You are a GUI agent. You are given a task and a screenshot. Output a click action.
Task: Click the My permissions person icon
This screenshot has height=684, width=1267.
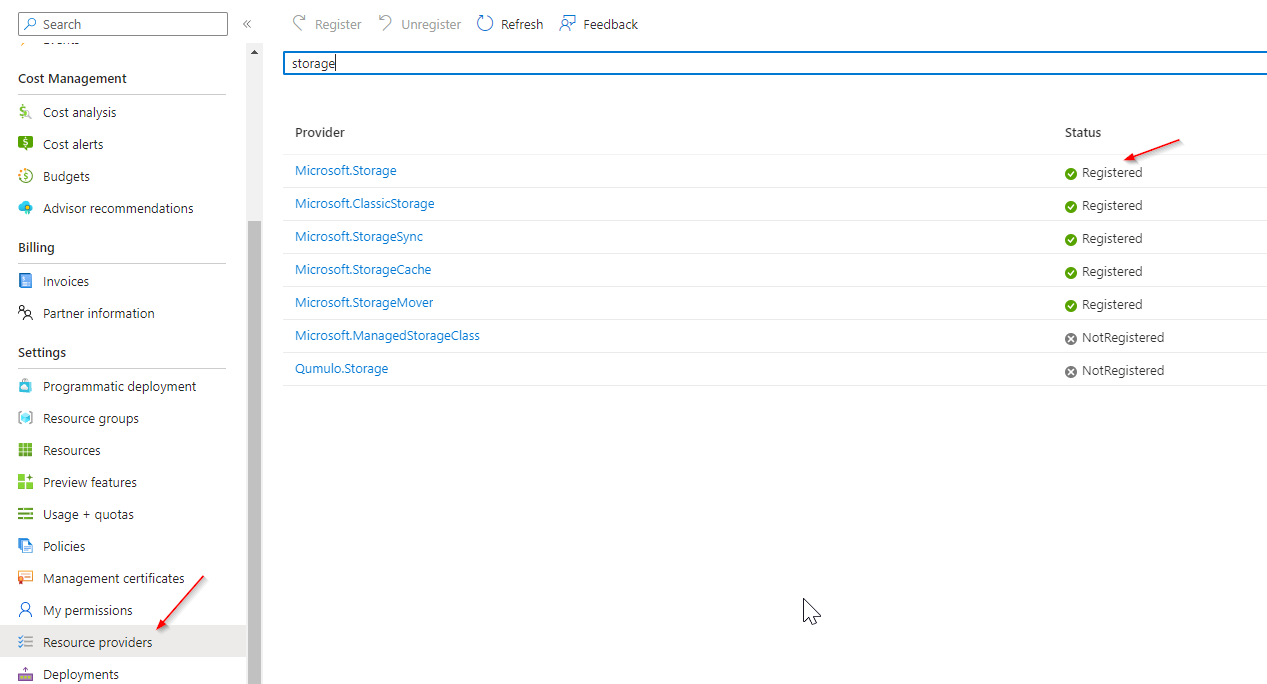pyautogui.click(x=26, y=610)
